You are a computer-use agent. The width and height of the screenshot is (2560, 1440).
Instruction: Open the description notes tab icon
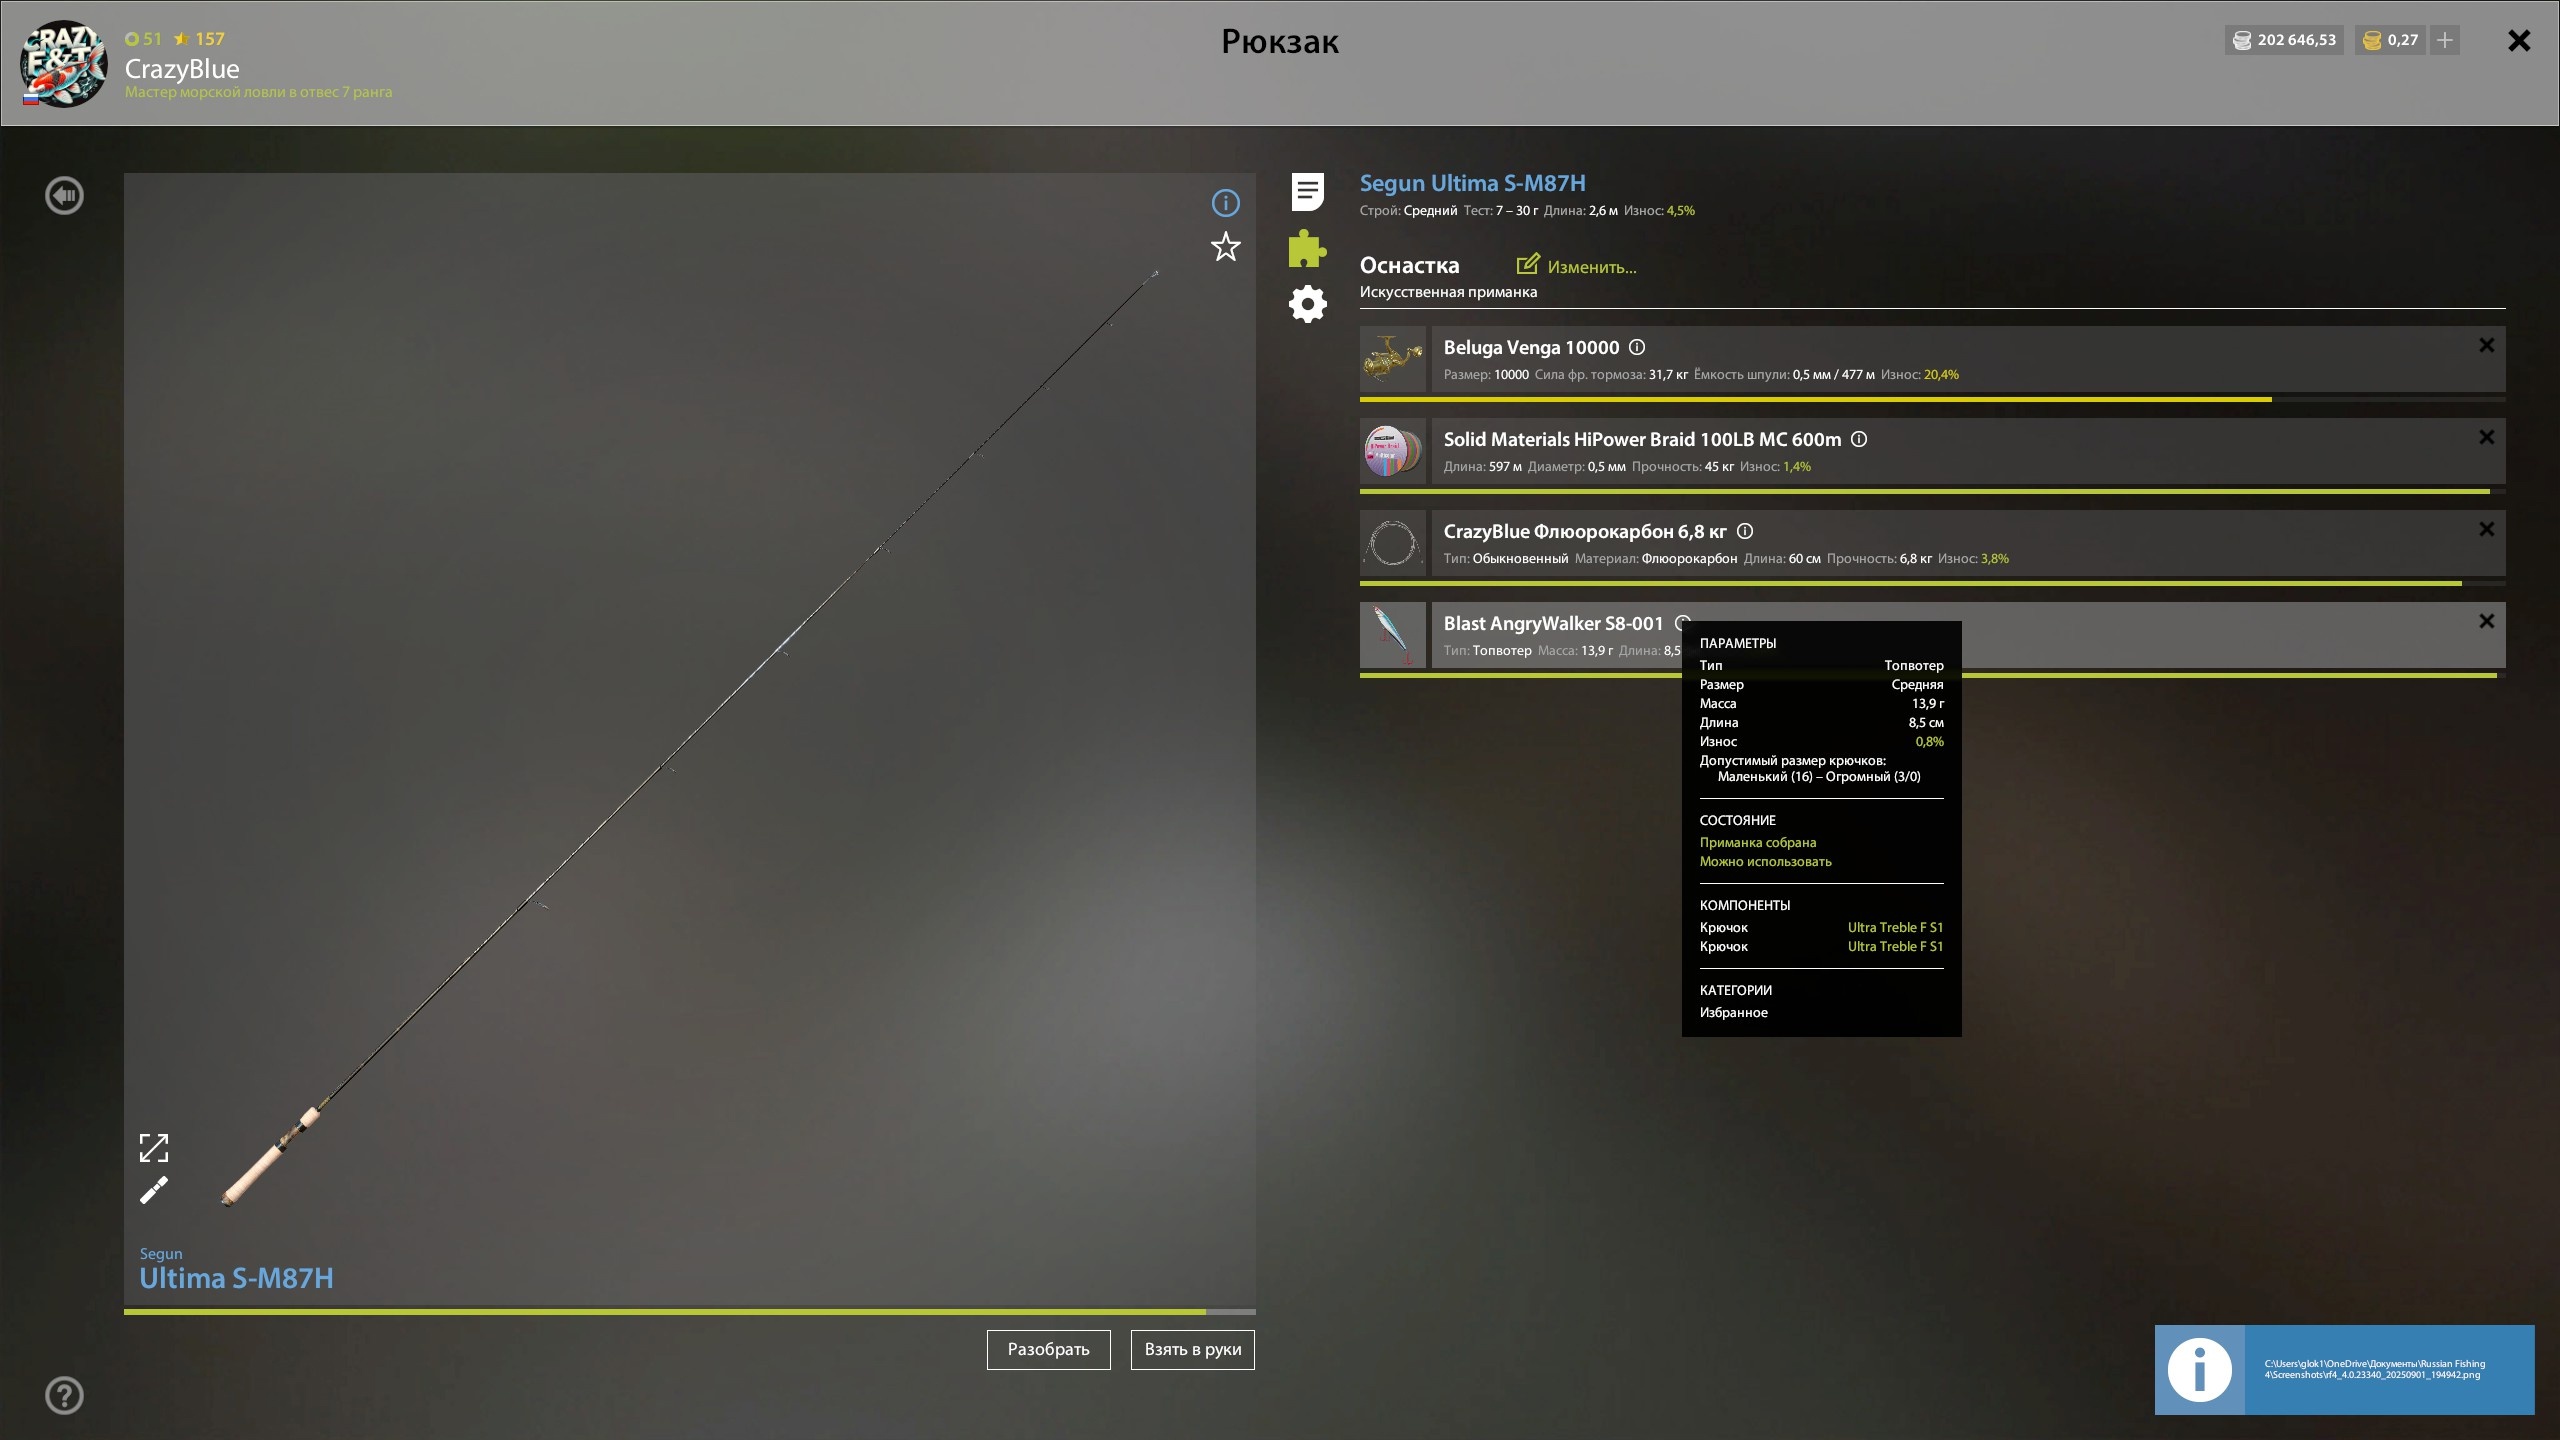click(x=1308, y=191)
